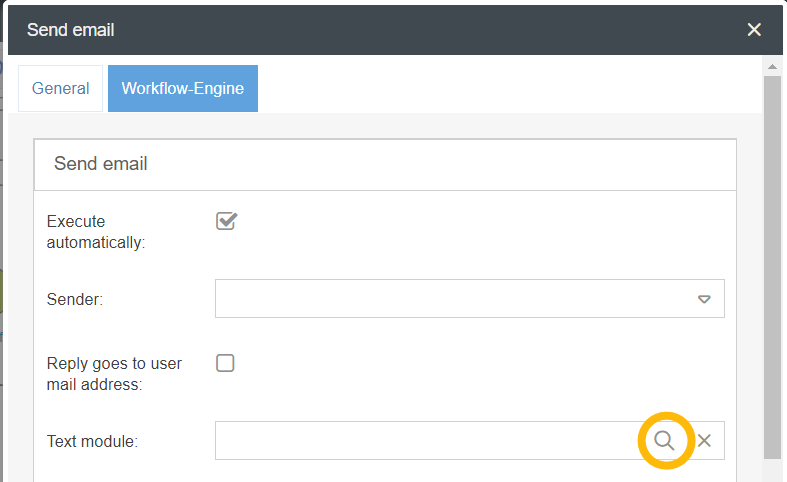
Task: Uncheck the Execute automatically checkbox
Action: 226,221
